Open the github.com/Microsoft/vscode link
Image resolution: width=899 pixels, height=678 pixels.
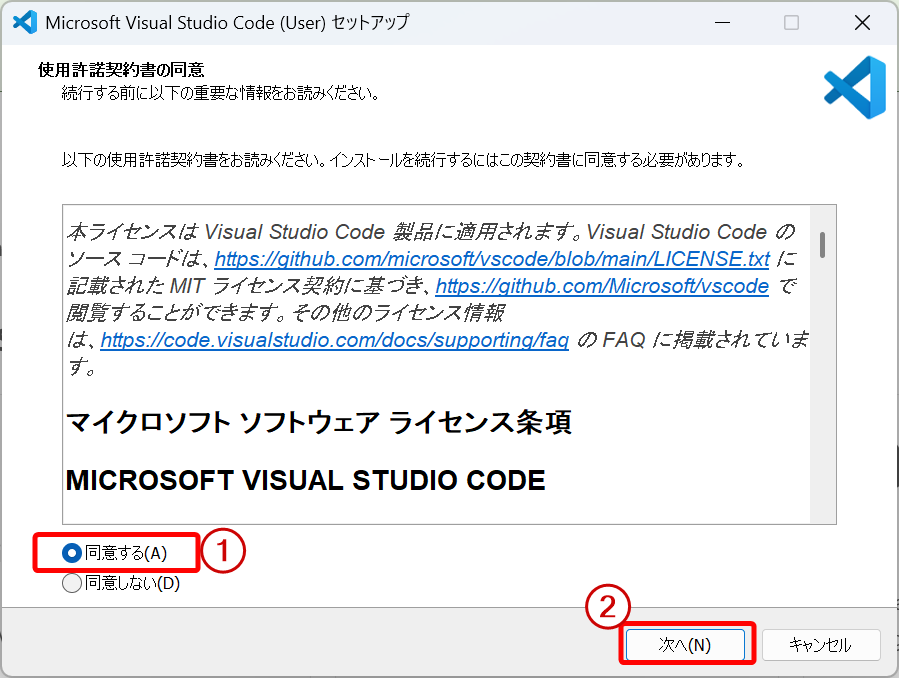(x=602, y=286)
